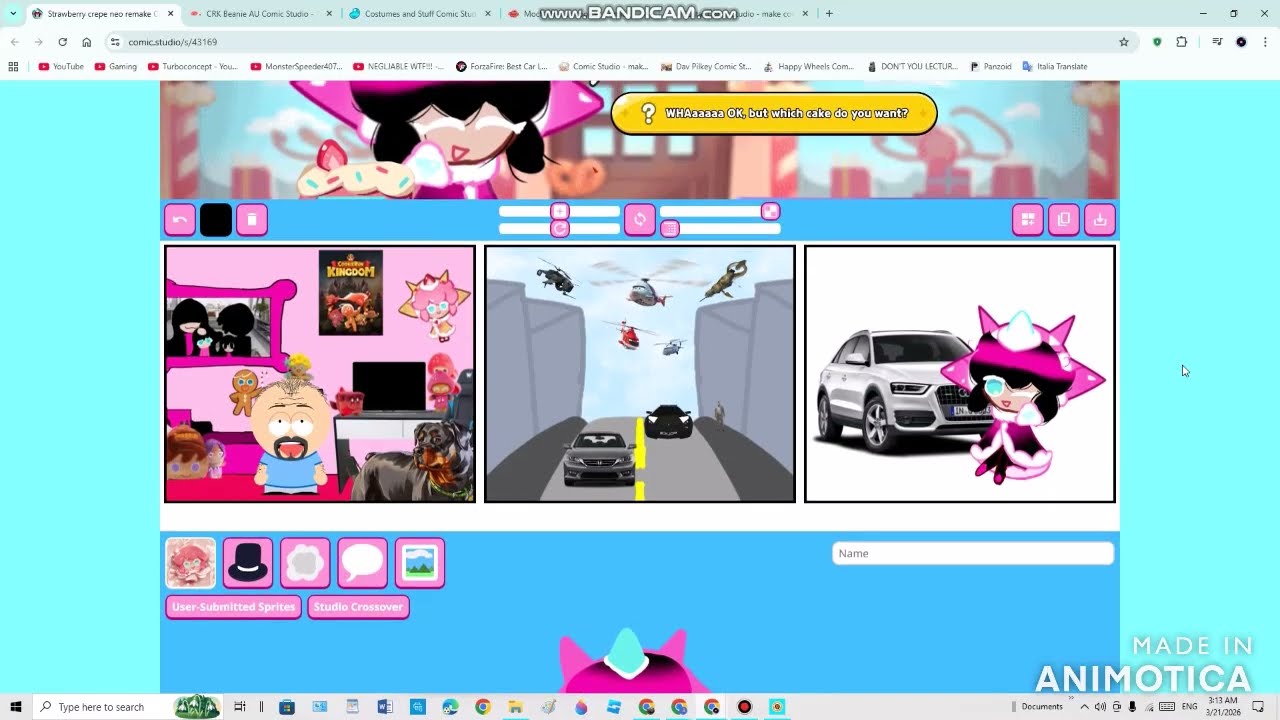This screenshot has width=1280, height=720.
Task: Select the top hat items category
Action: pos(248,563)
